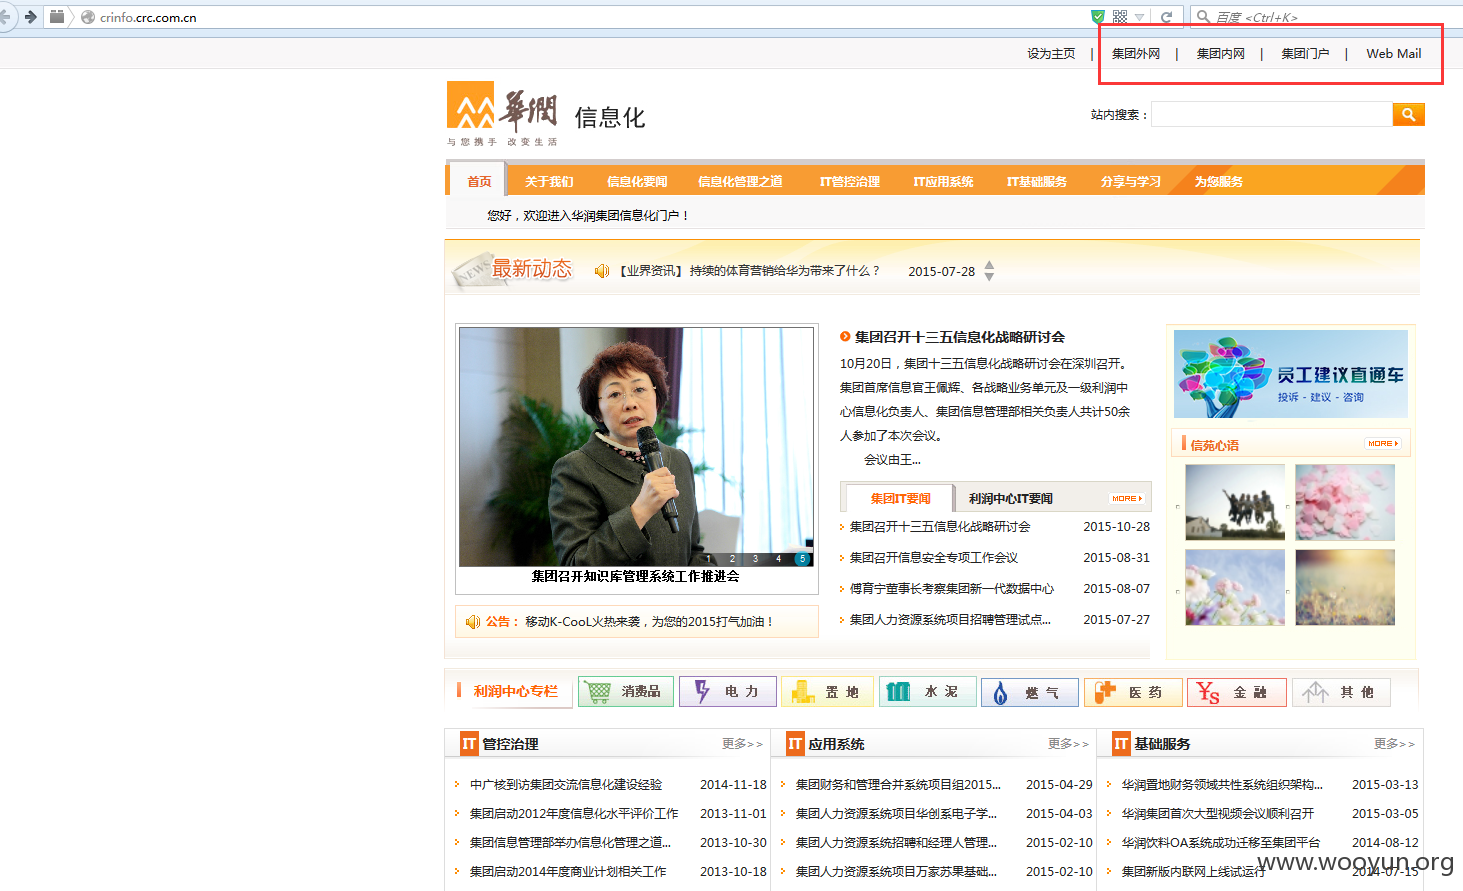Click the folder icon beside the address bar

click(x=57, y=17)
